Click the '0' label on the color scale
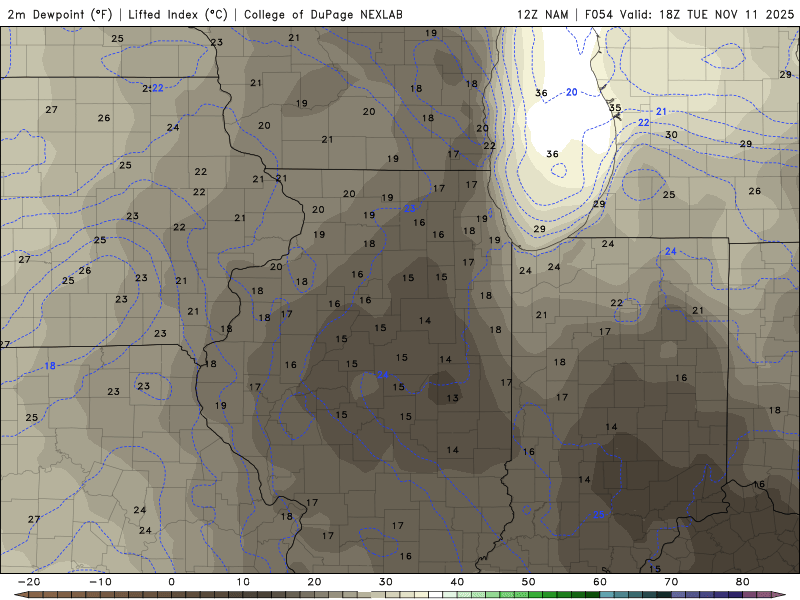 171,582
